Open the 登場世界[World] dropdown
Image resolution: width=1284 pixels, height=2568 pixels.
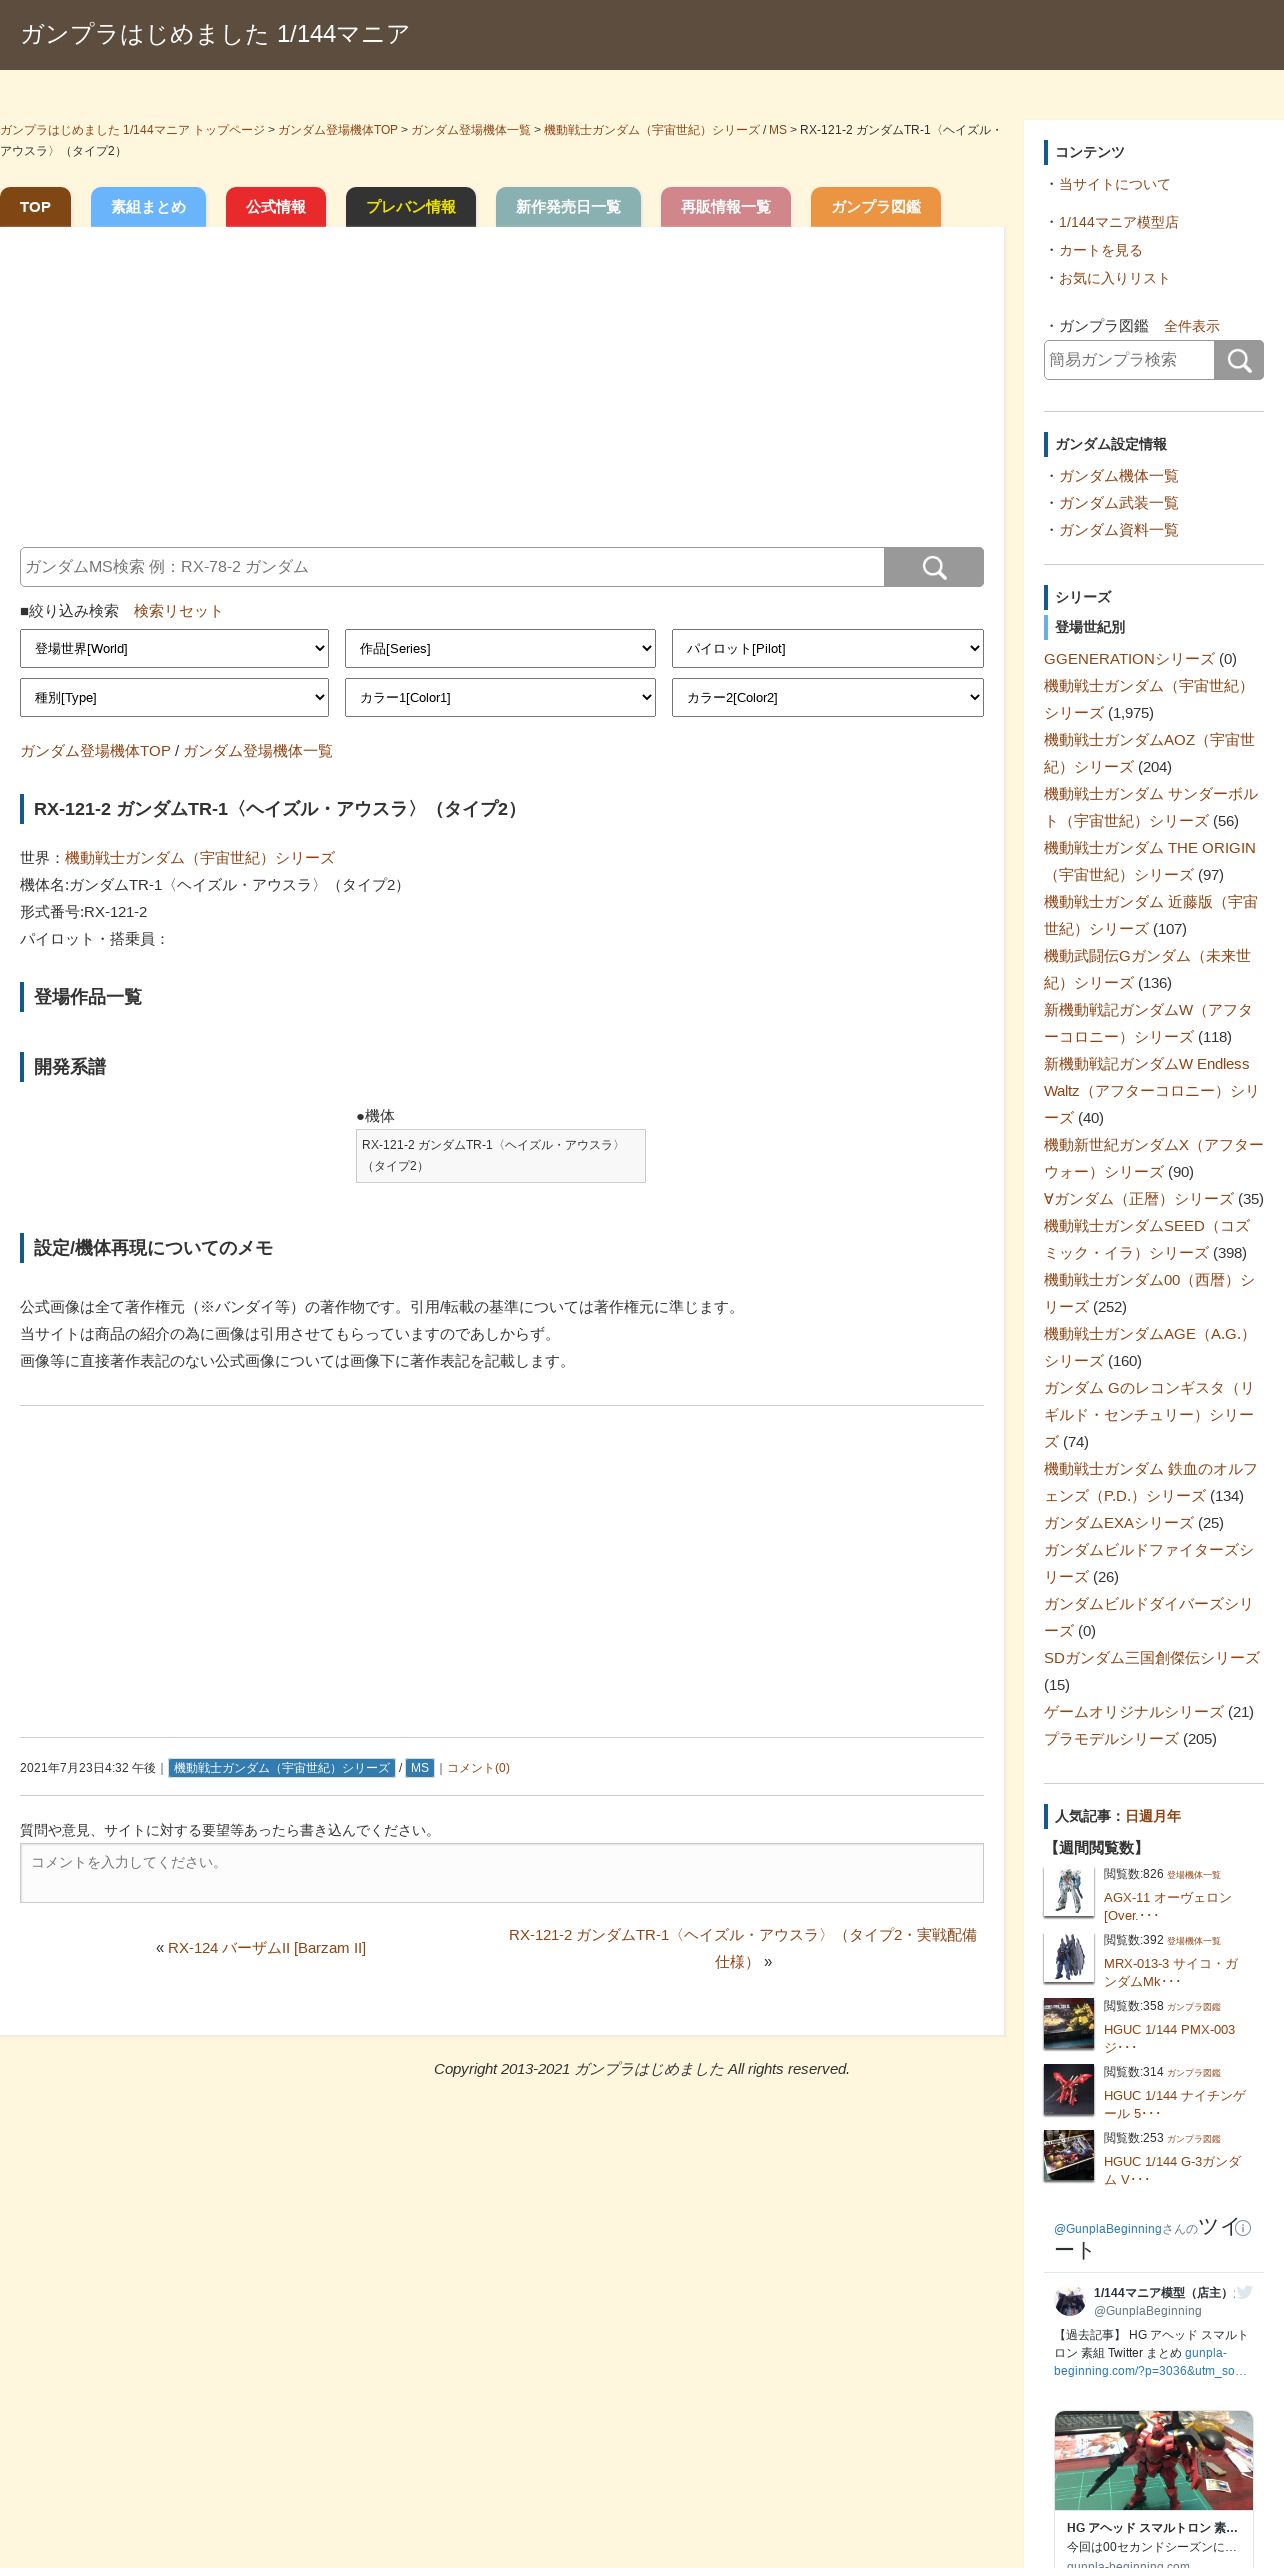(x=174, y=648)
